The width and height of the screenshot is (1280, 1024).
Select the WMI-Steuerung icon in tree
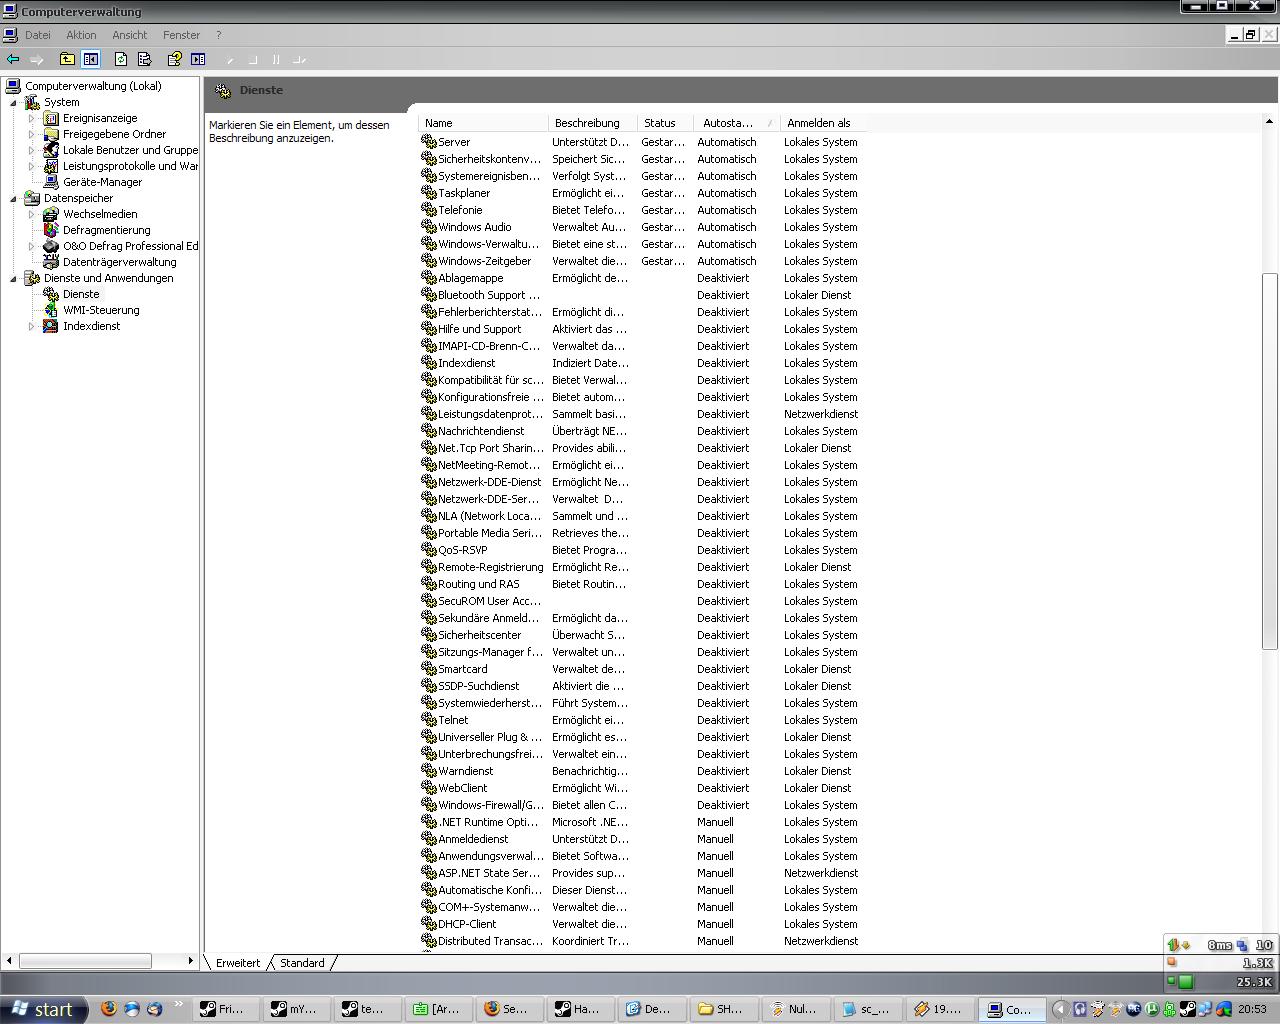51,310
